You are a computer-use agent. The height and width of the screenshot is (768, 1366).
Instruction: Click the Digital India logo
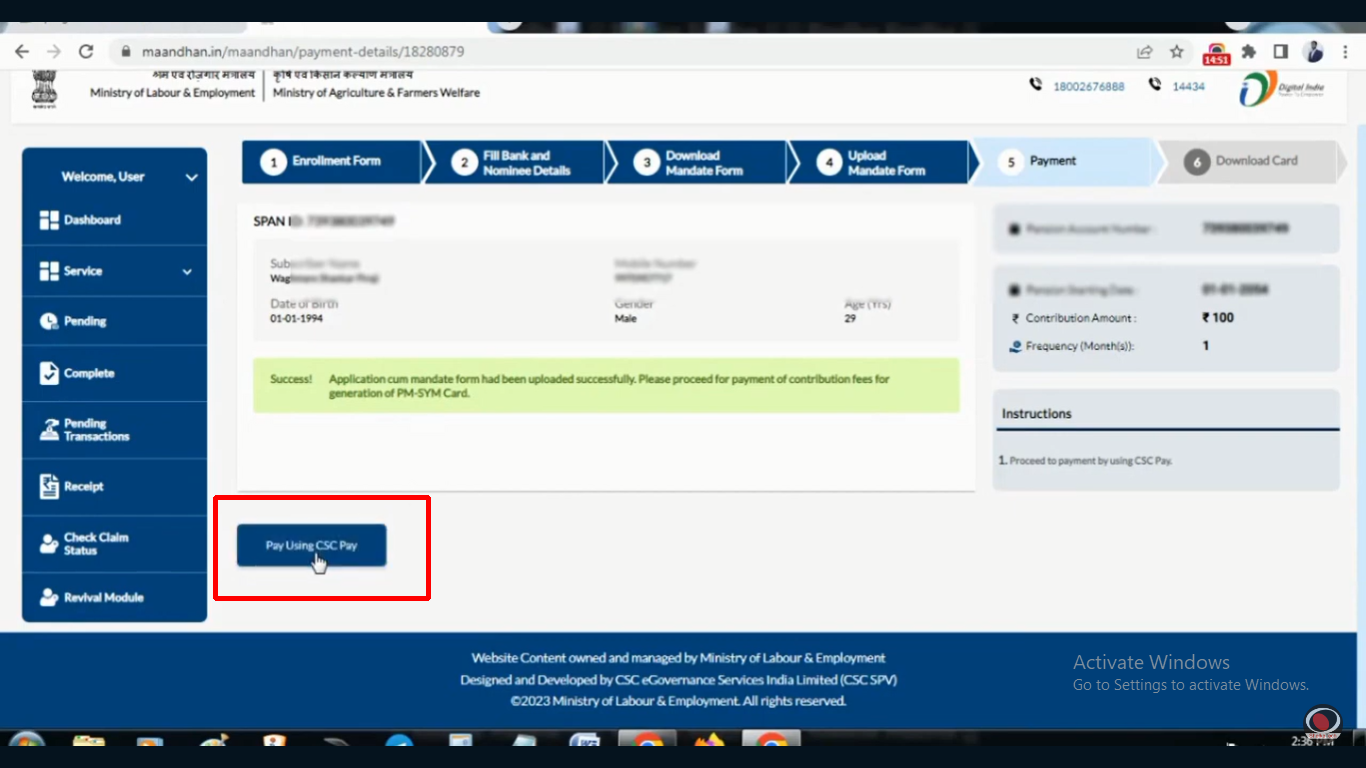1281,89
